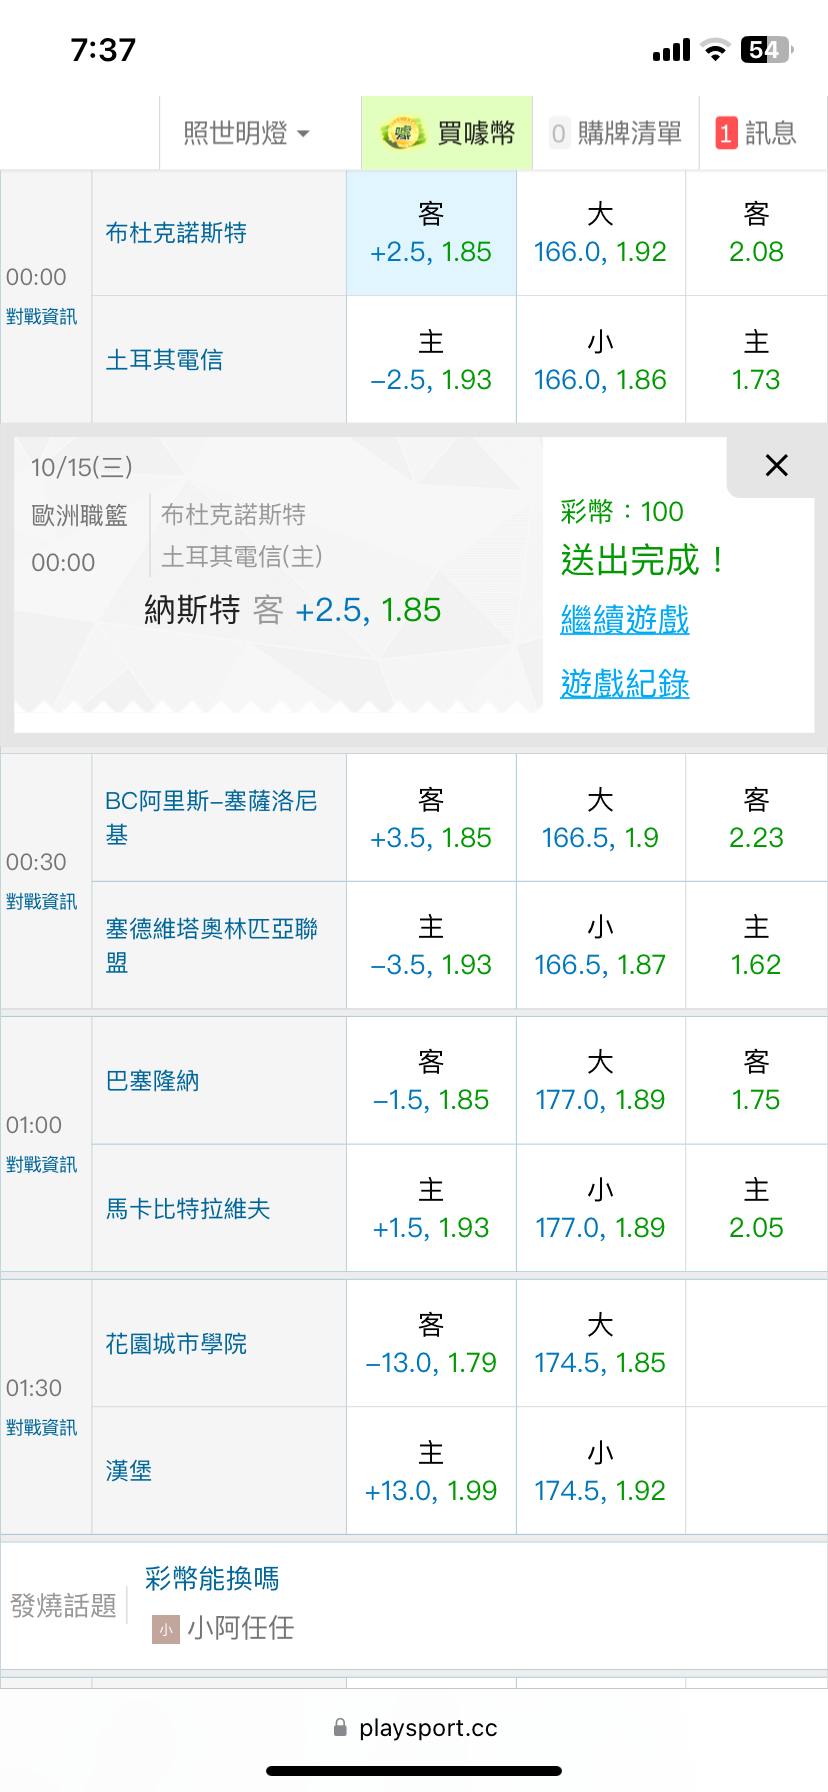Close the bet confirmation popup

(776, 465)
